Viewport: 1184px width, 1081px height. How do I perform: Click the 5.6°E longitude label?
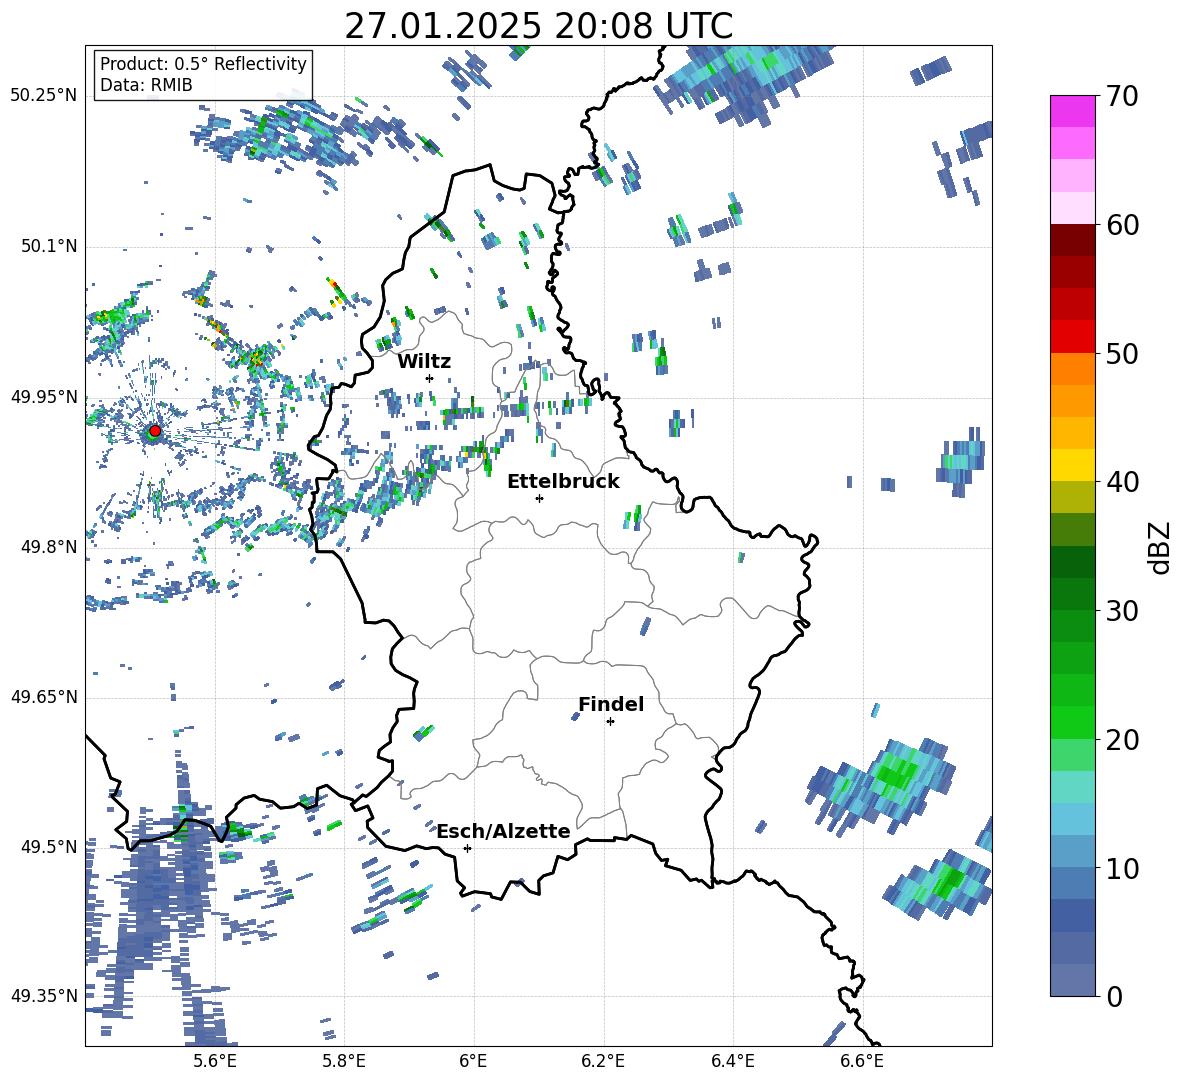tap(214, 1061)
